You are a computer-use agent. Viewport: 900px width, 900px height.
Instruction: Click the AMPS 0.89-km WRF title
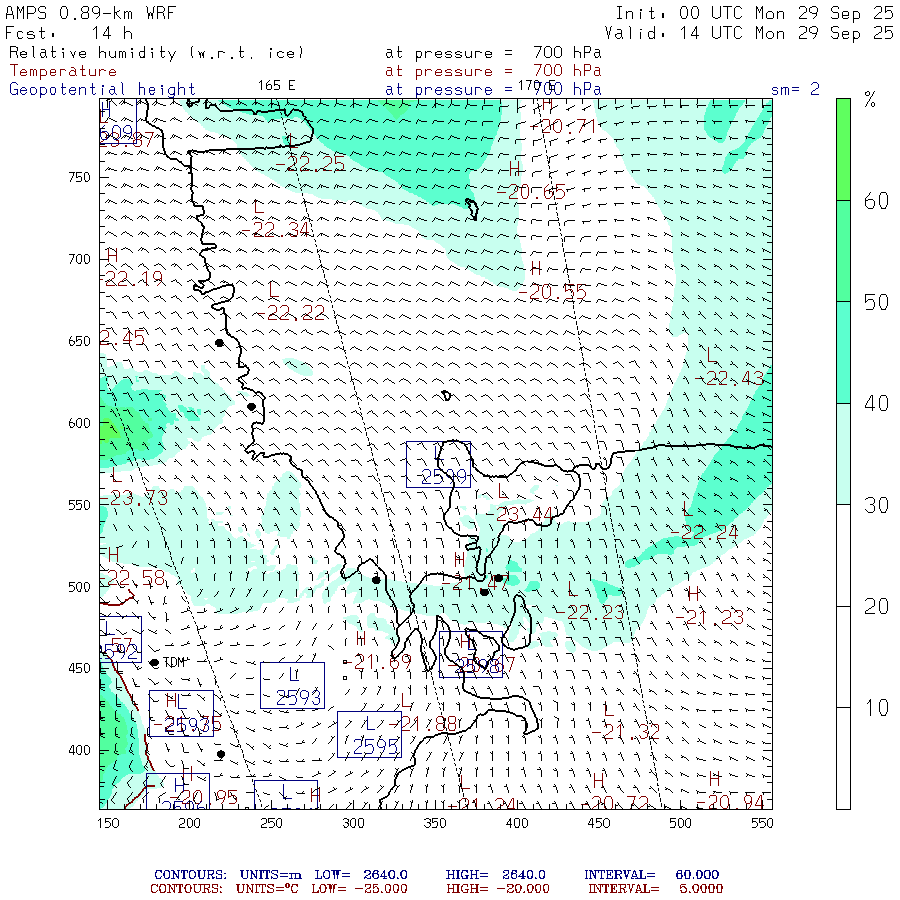[90, 13]
